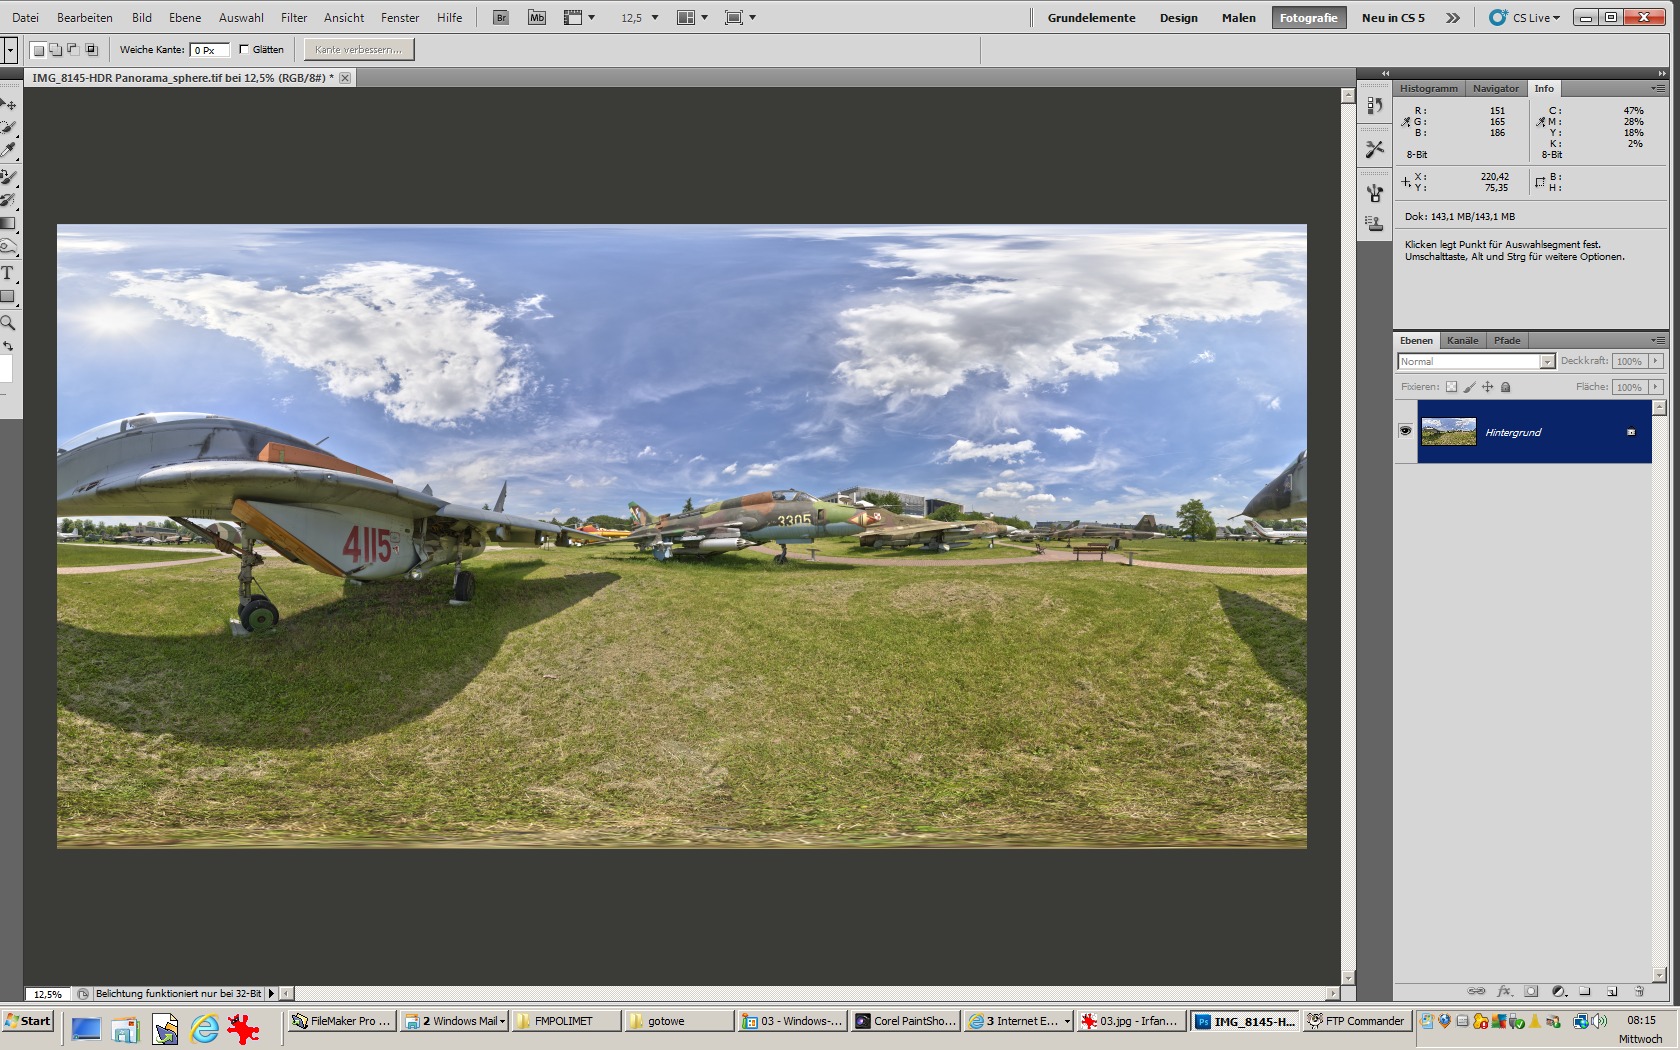Add a layer mask to Hintergrund
1680x1050 pixels.
pyautogui.click(x=1531, y=992)
